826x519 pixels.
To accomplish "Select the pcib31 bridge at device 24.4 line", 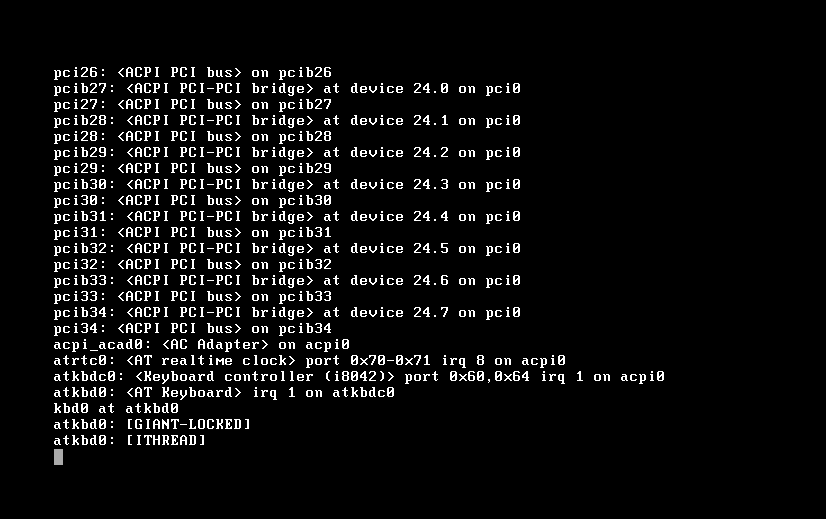I will (x=287, y=217).
